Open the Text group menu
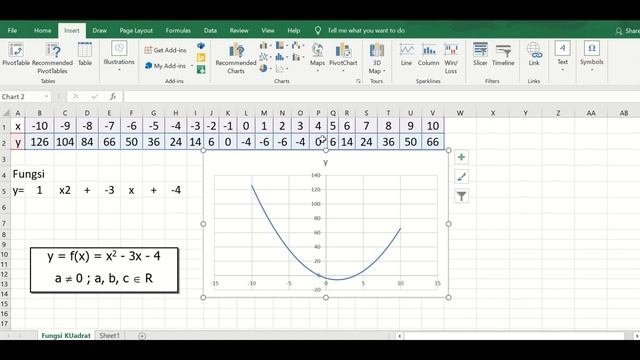Image resolution: width=640 pixels, height=360 pixels. 562,56
